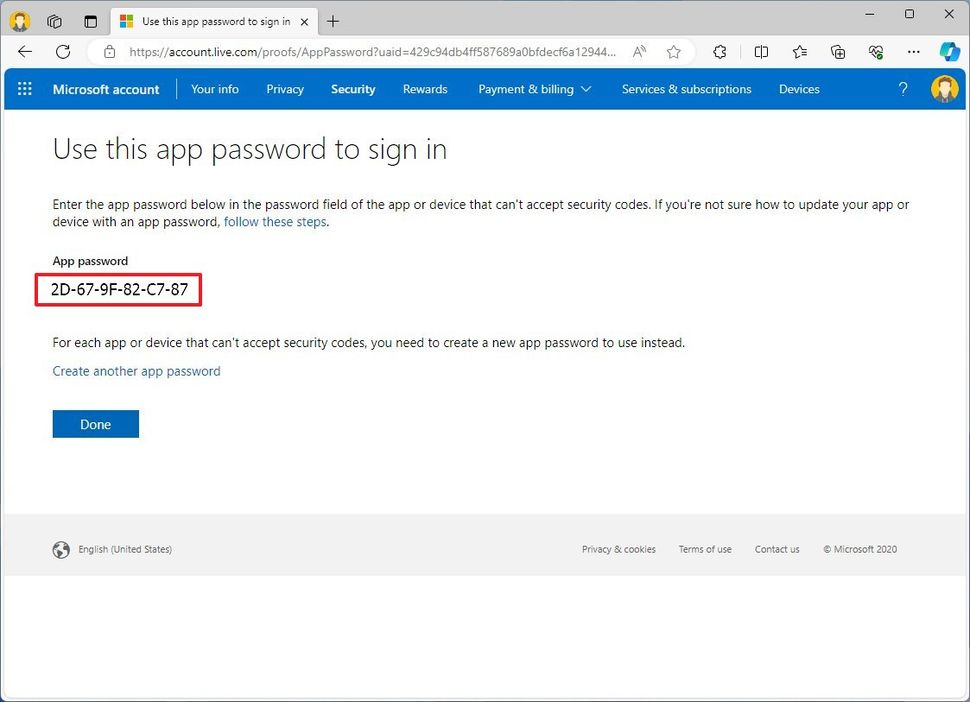Click the browser Extensions icon
Viewport: 970px width, 702px height.
point(719,52)
